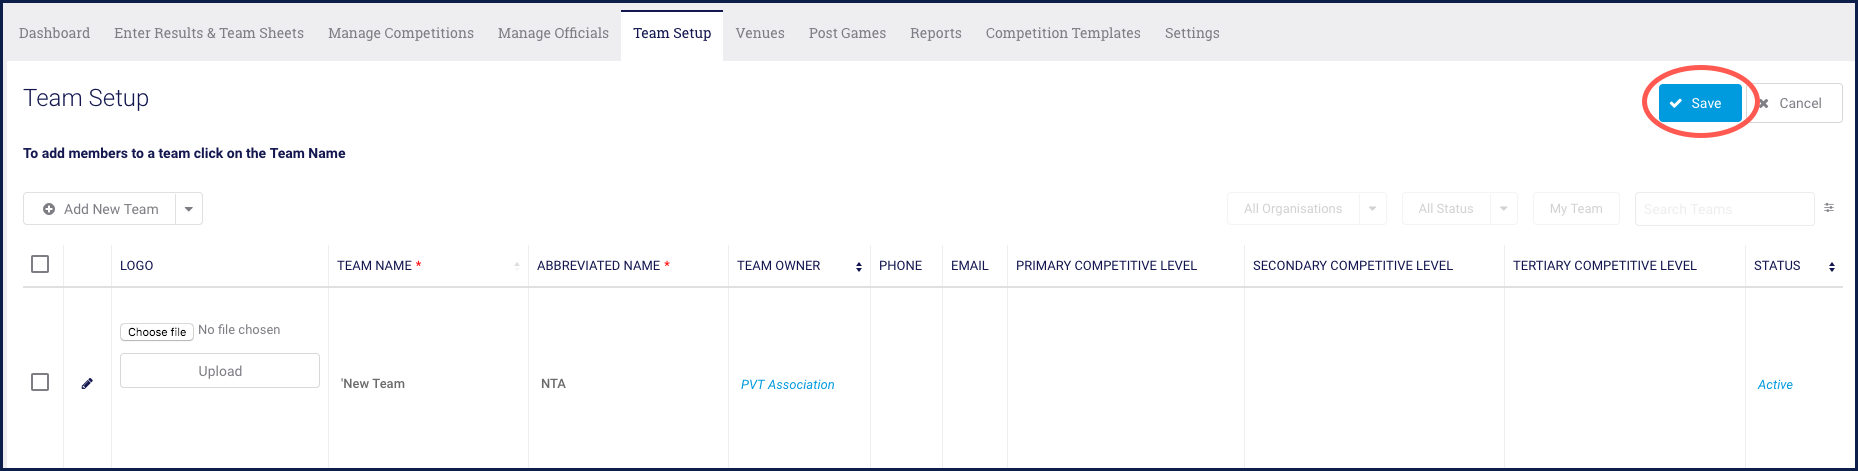Screen dimensions: 1858x471
Task: Switch to the Manage Competitions tab
Action: click(x=401, y=33)
